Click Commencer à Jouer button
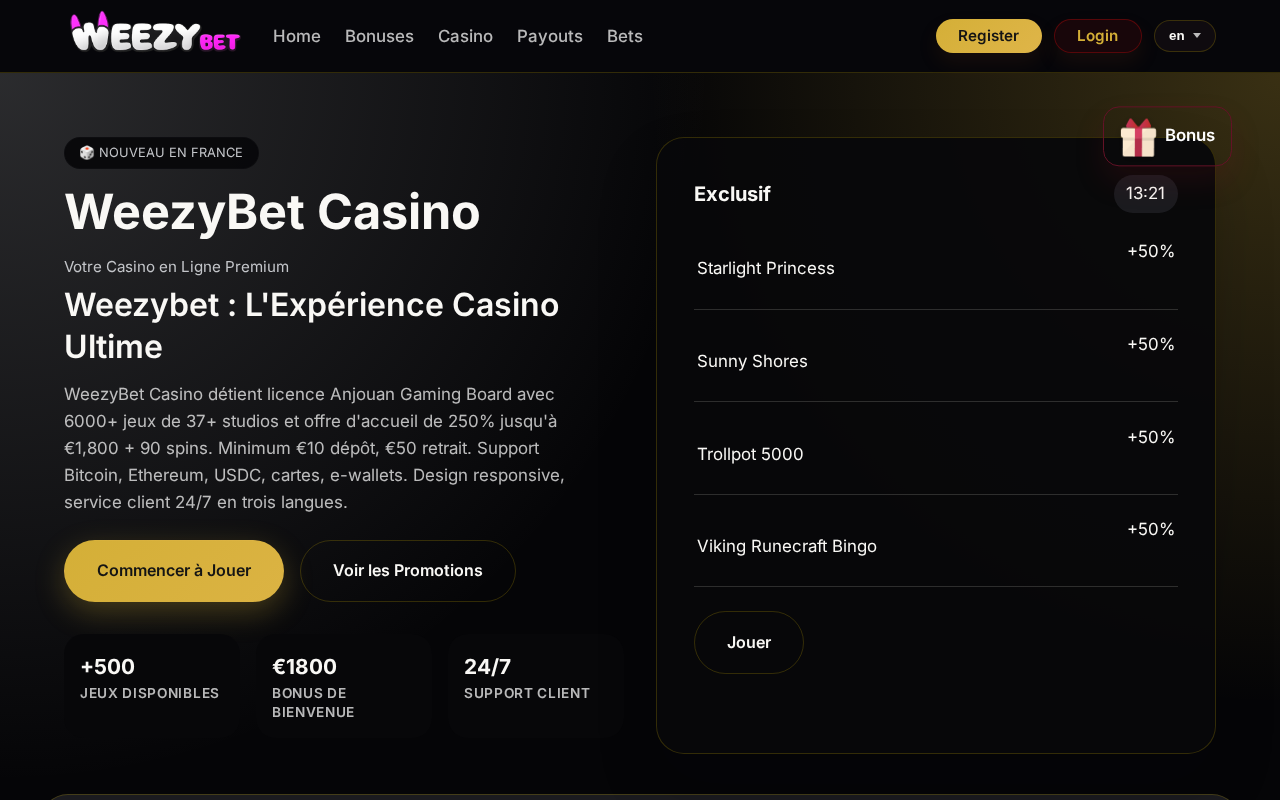The height and width of the screenshot is (800, 1280). [x=174, y=571]
